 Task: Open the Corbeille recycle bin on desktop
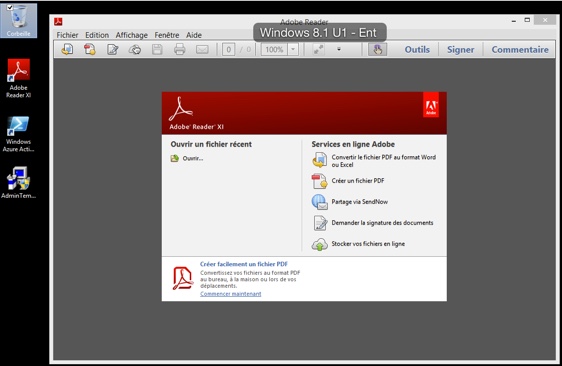(18, 20)
